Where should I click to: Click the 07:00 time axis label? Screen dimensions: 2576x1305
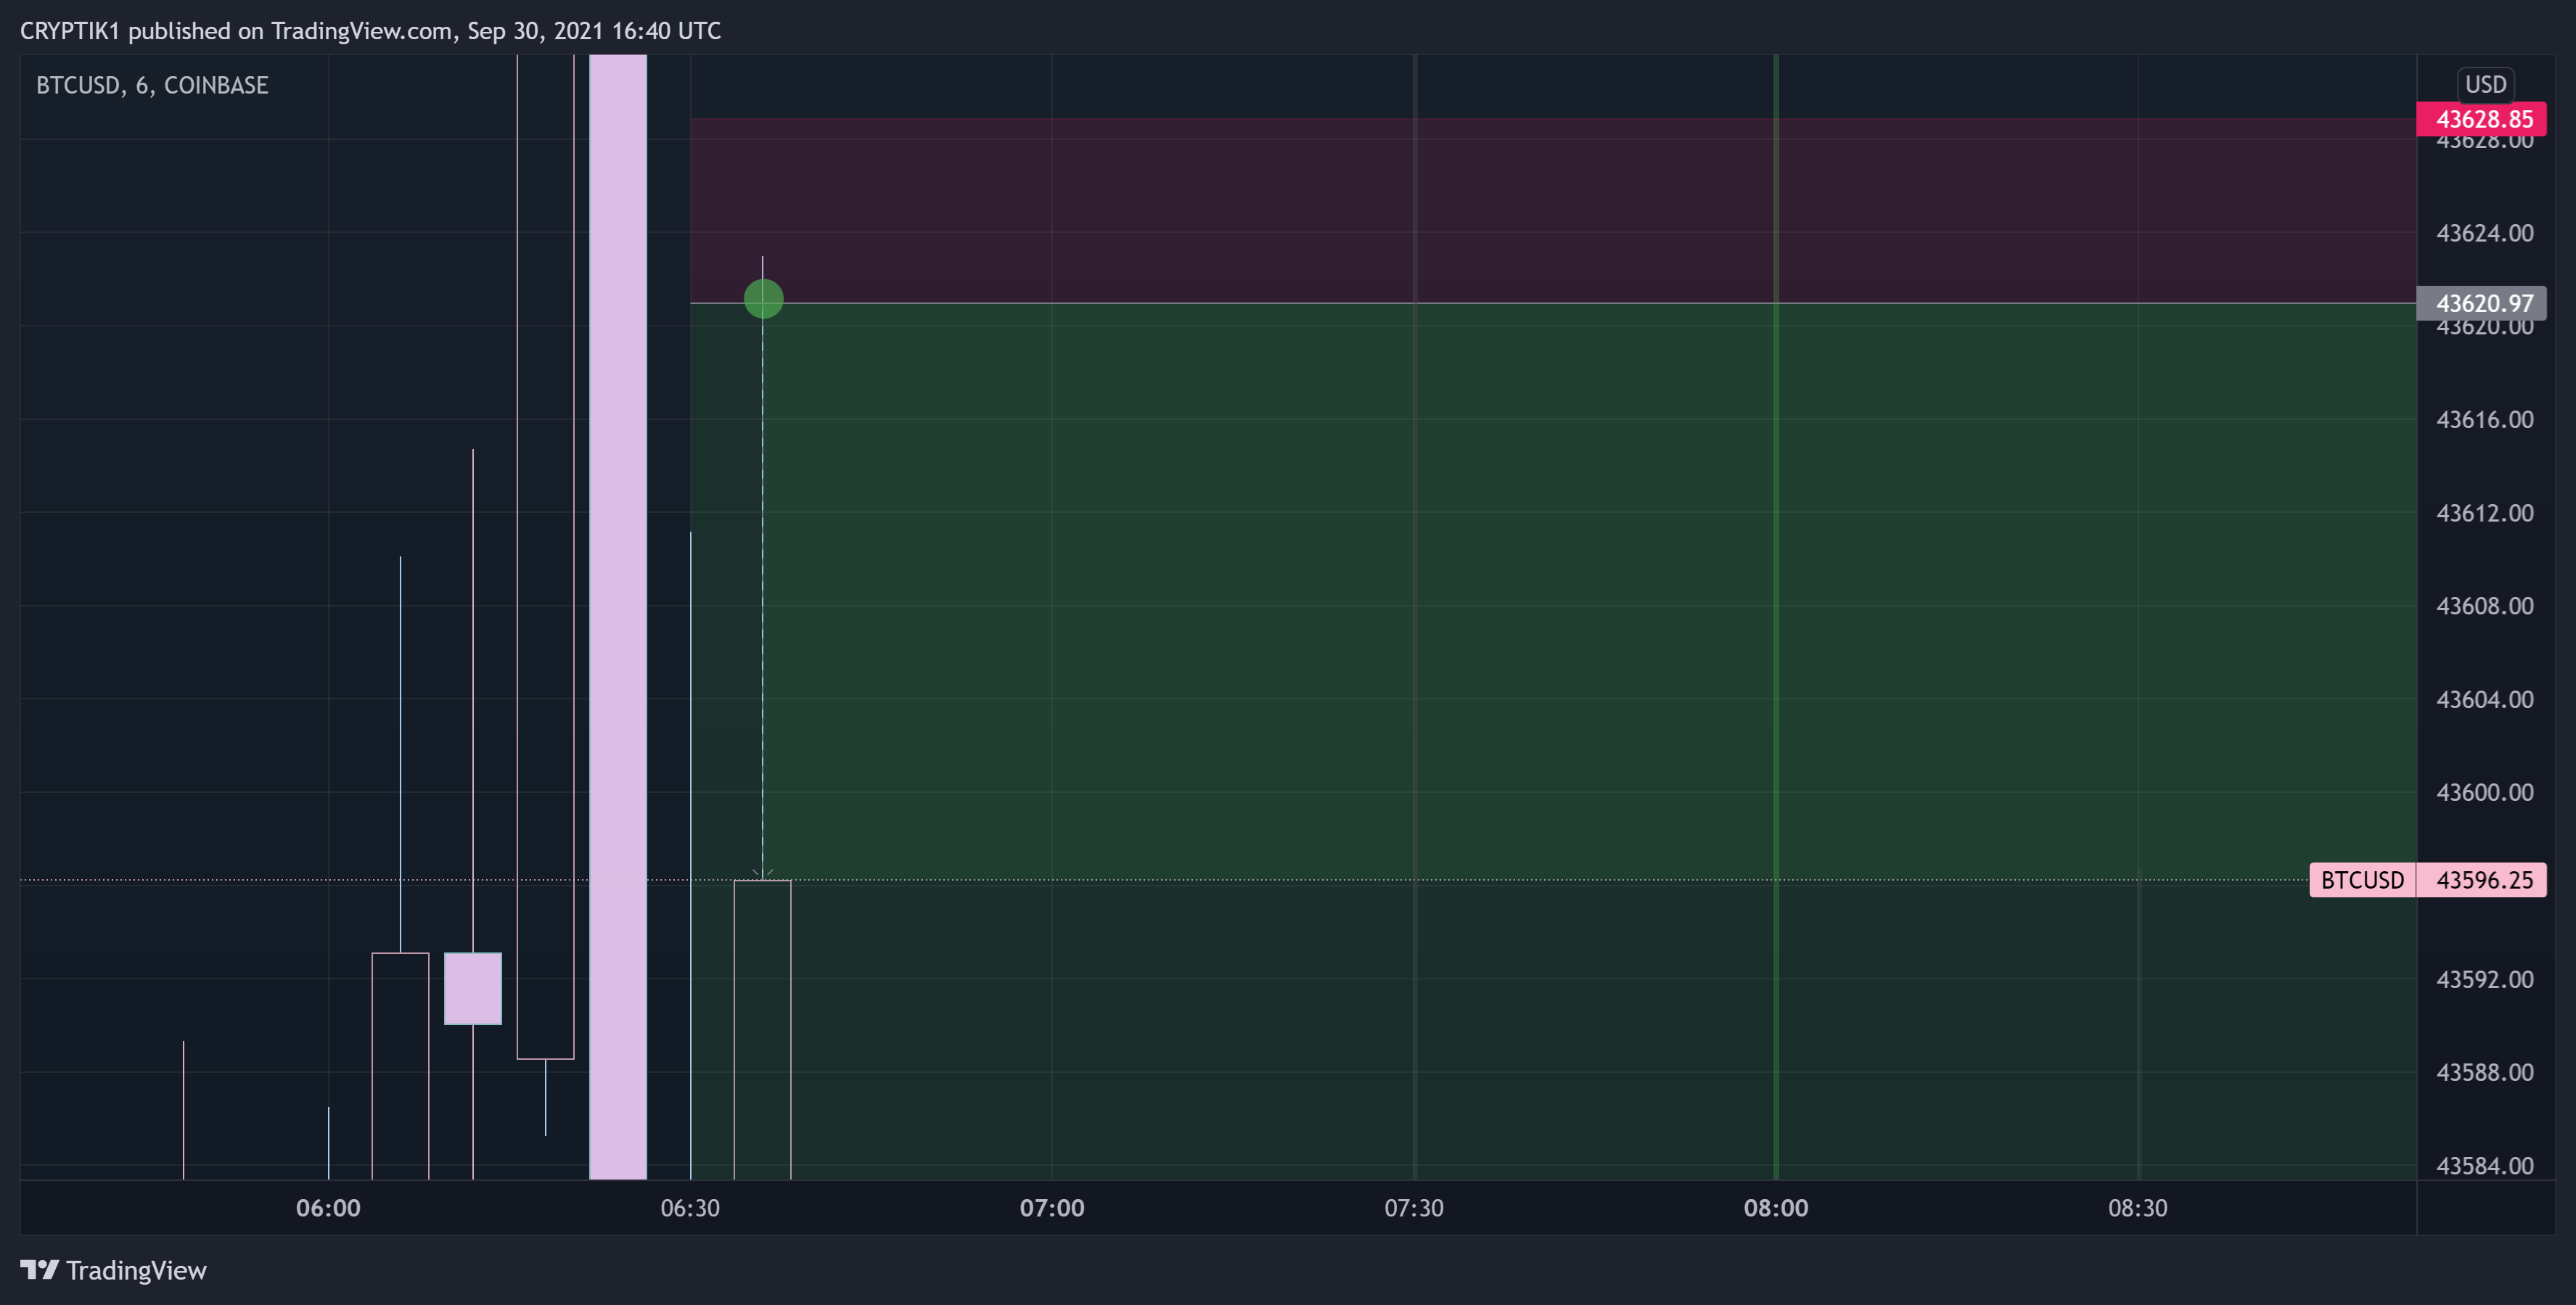click(1052, 1208)
